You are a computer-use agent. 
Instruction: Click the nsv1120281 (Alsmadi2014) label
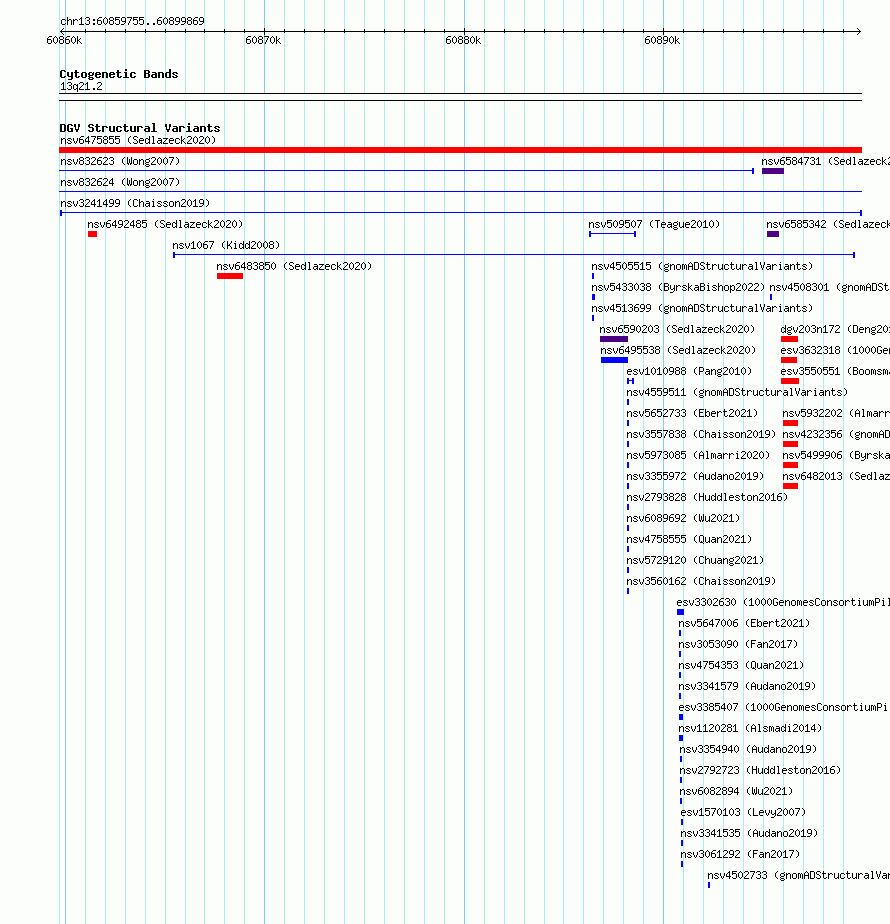pyautogui.click(x=750, y=729)
